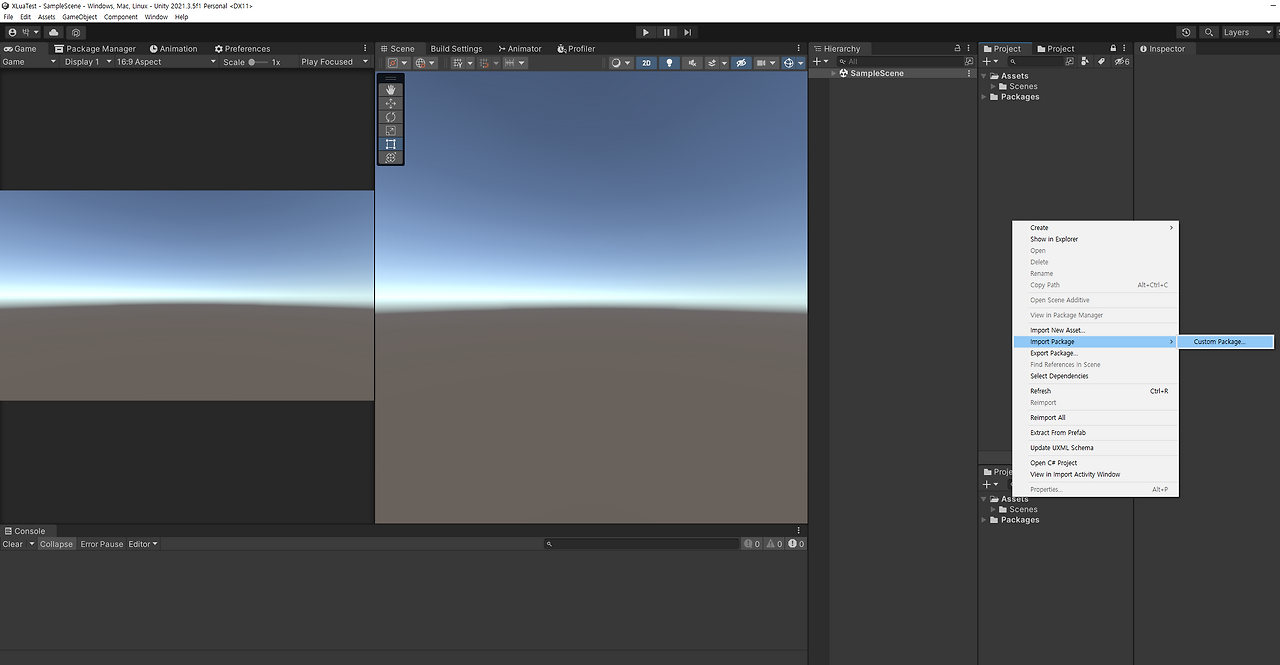This screenshot has width=1280, height=665.
Task: Select the Rotate tool in Scene overlay
Action: [390, 116]
